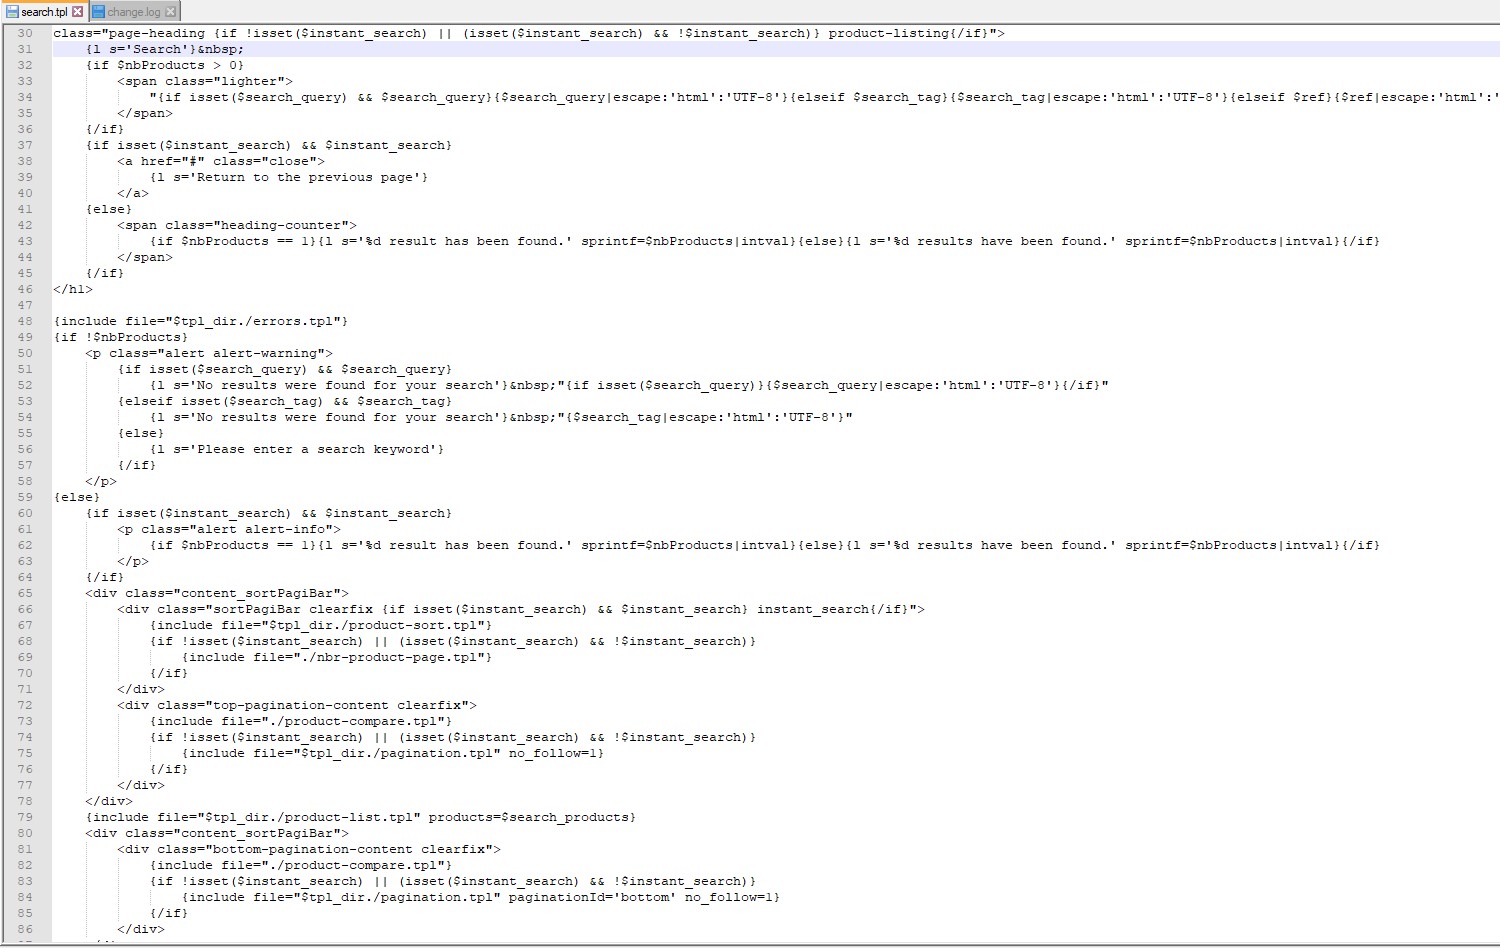The width and height of the screenshot is (1500, 948).
Task: Click the {include file="./product-compare.tpl"} on line 73
Action: click(301, 721)
